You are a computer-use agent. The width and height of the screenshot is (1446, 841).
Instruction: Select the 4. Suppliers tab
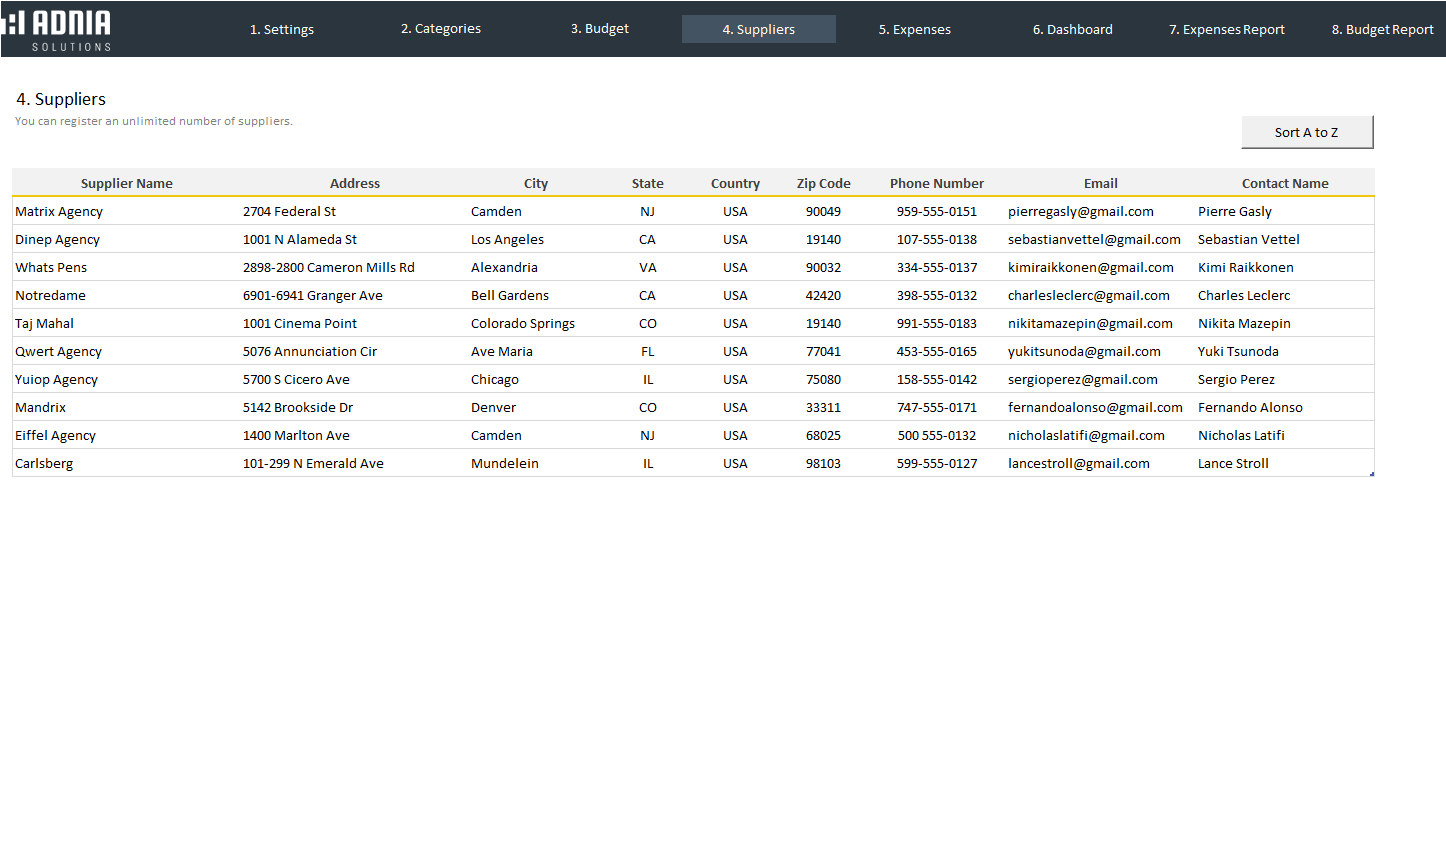759,29
